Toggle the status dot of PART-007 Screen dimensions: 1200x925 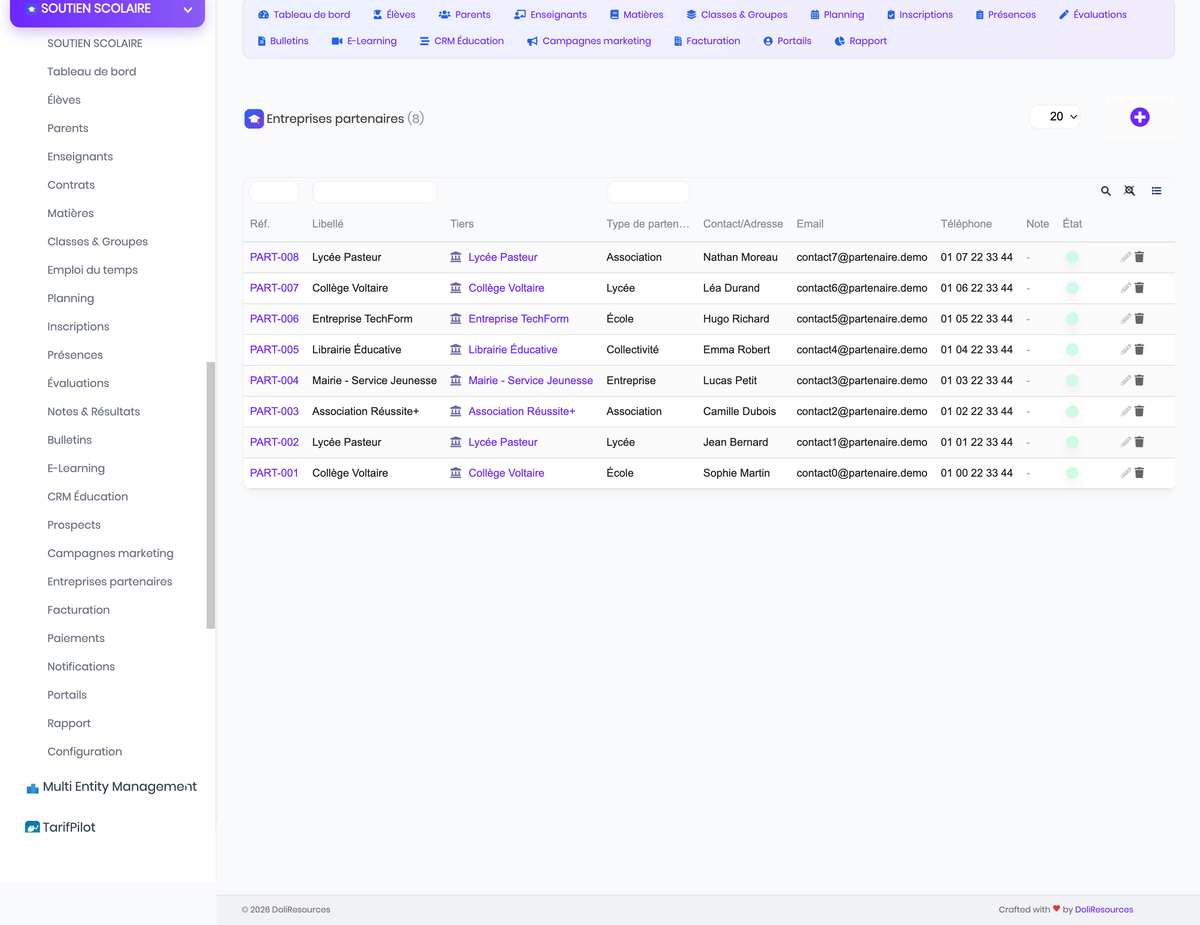[x=1072, y=288]
